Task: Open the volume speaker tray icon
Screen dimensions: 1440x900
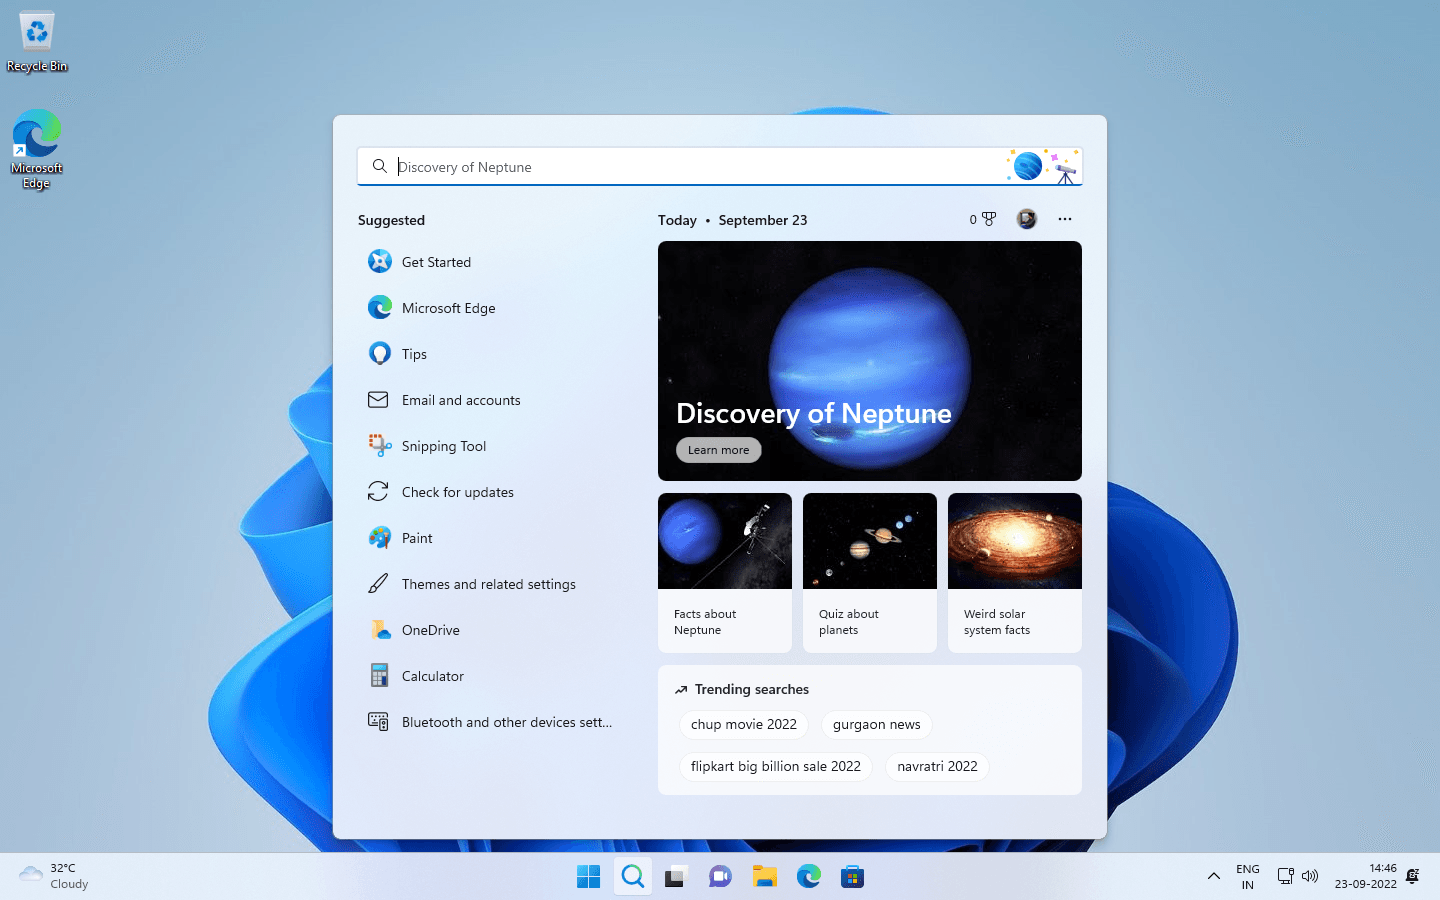Action: tap(1310, 877)
